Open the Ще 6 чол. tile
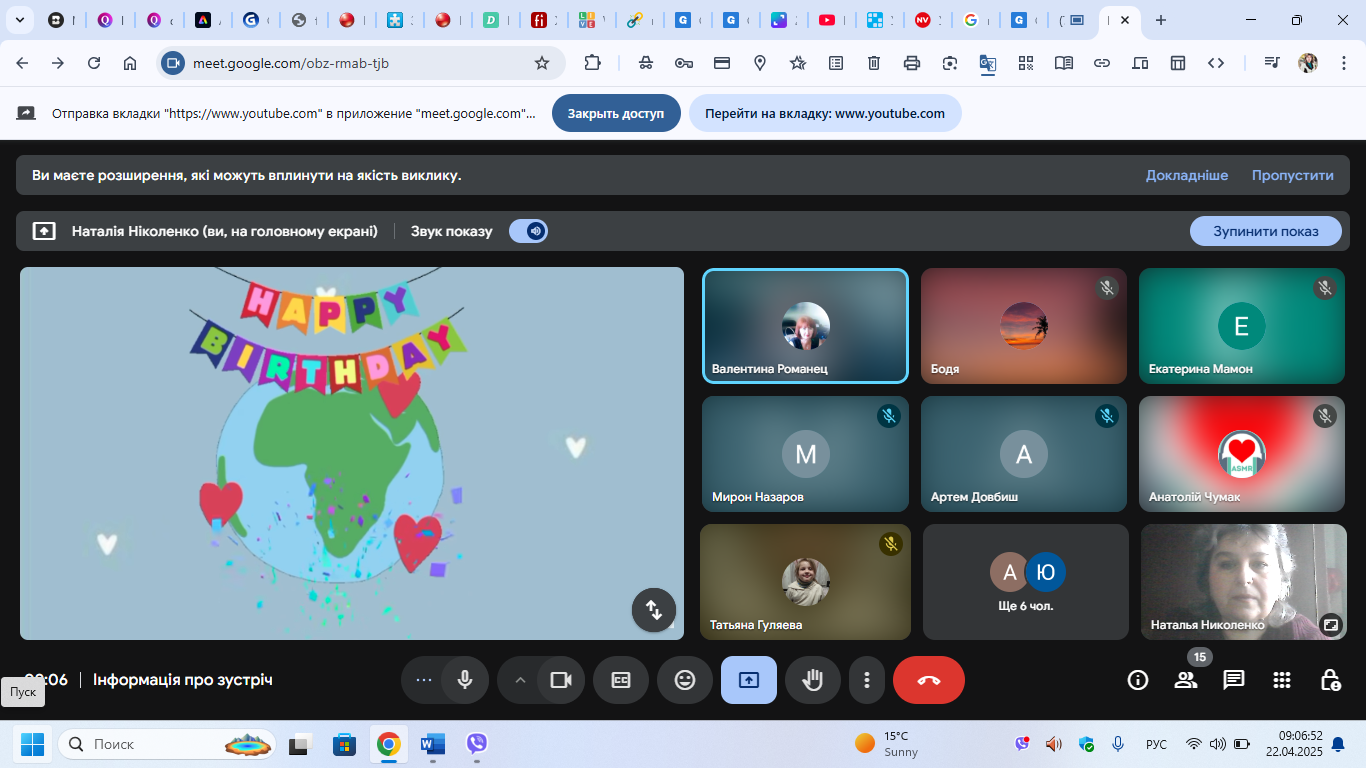The width and height of the screenshot is (1366, 768). pyautogui.click(x=1026, y=582)
